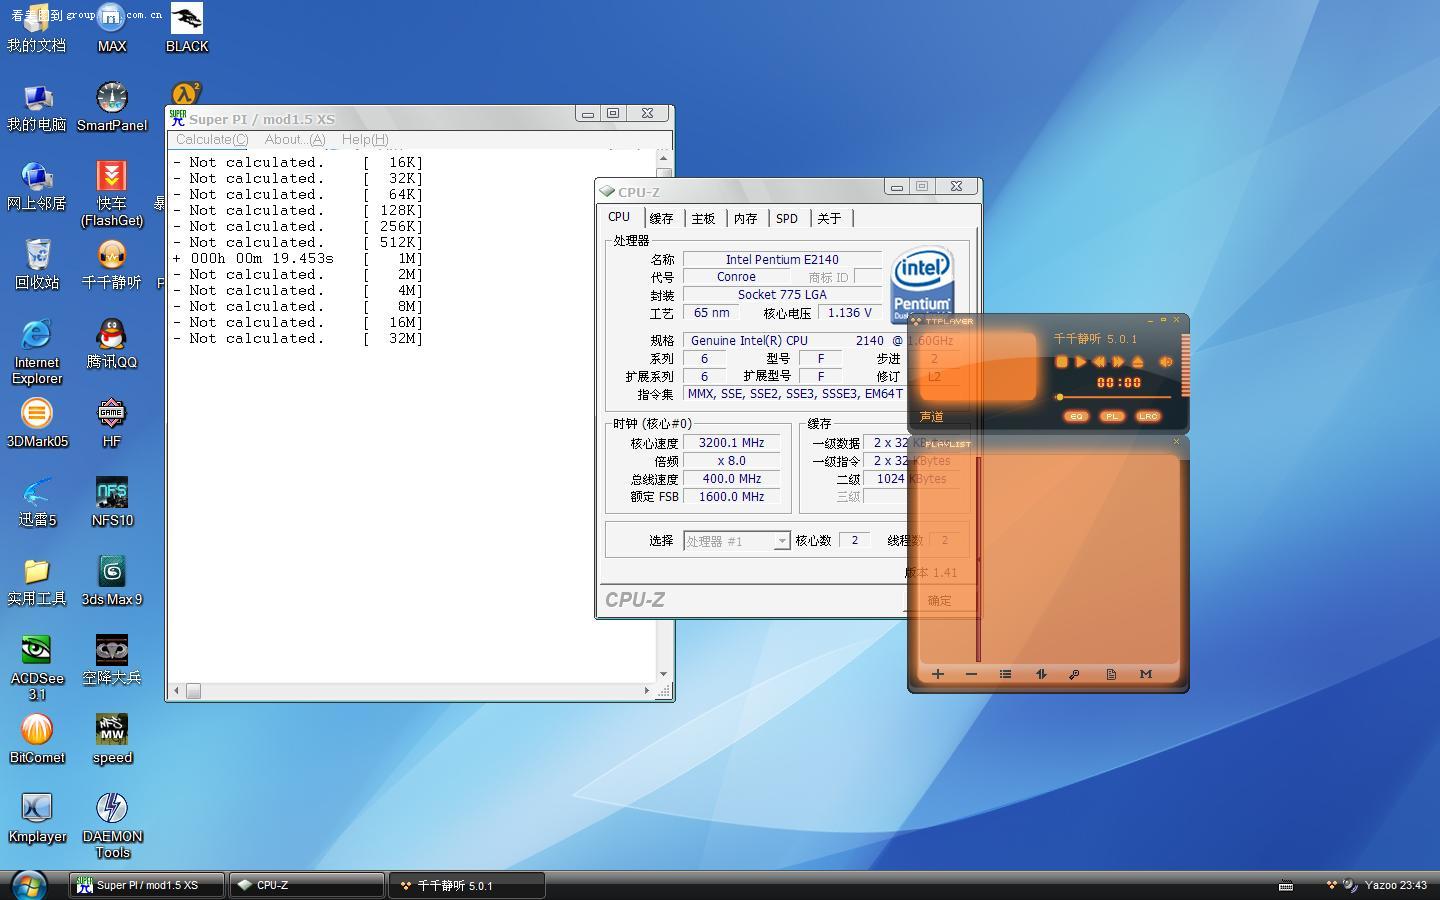Switch to the SPD tab in CPU-Z
This screenshot has width=1440, height=900.
coord(787,218)
